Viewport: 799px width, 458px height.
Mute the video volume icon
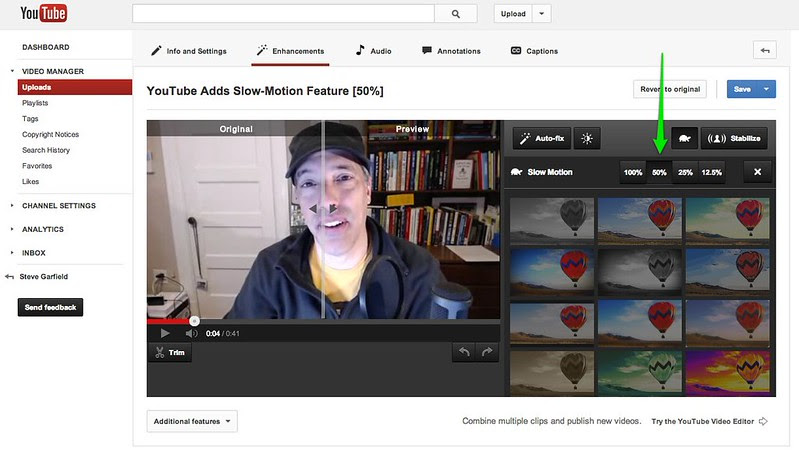click(192, 333)
